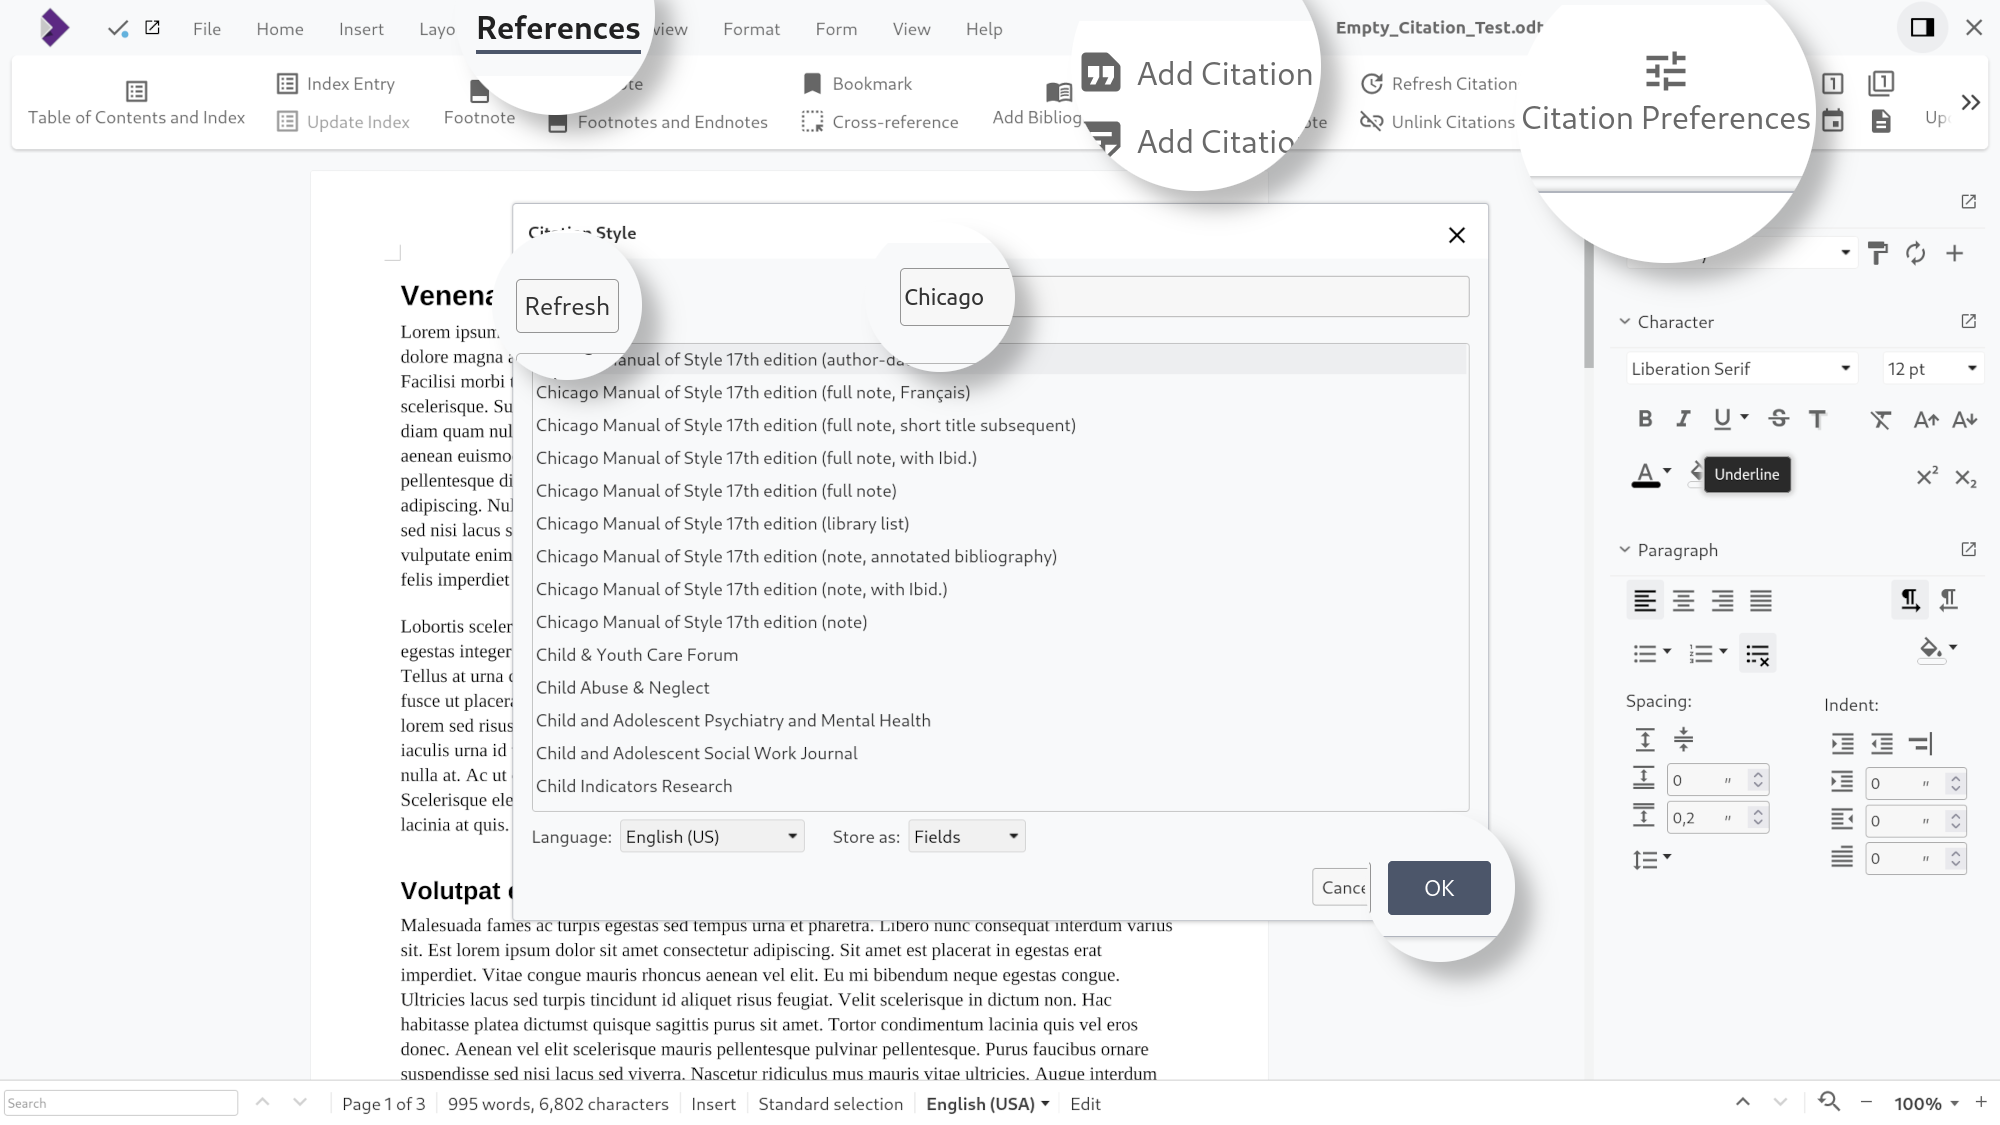Open unordered list bullet dropdown

(x=1667, y=652)
